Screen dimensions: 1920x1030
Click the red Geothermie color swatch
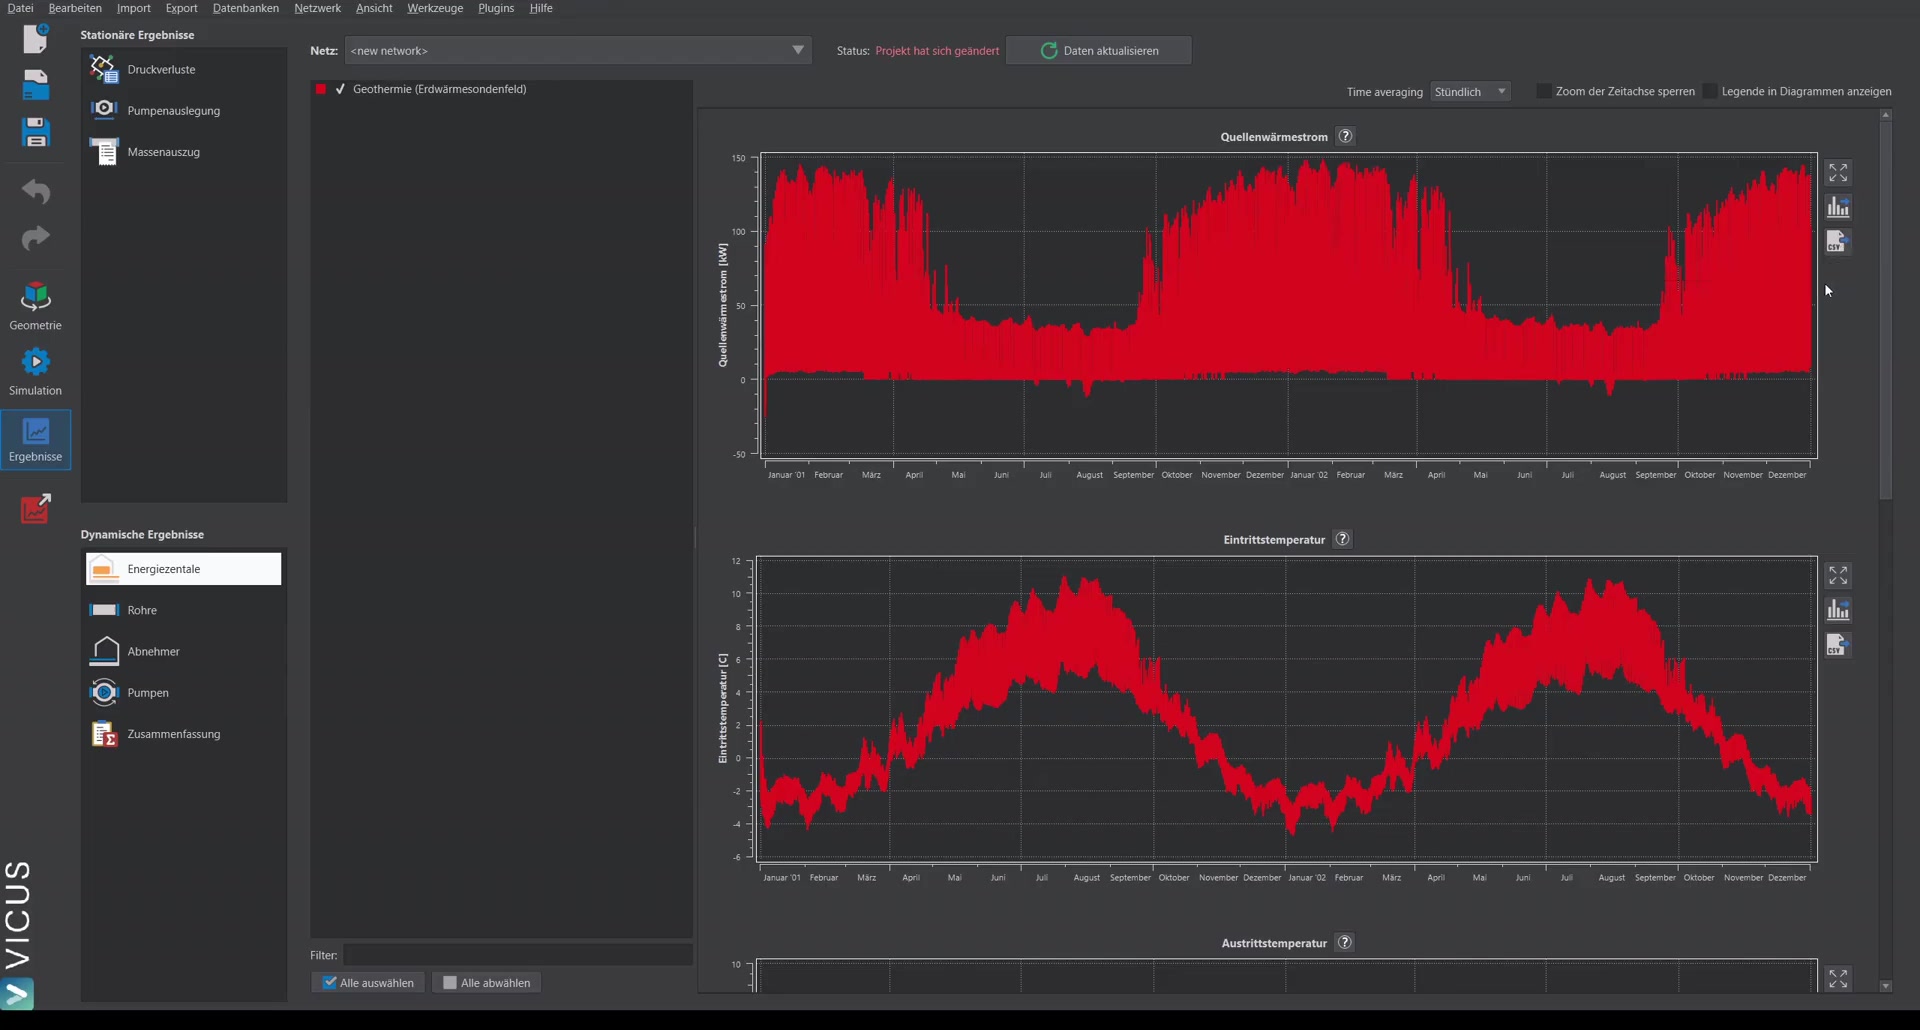tap(321, 89)
